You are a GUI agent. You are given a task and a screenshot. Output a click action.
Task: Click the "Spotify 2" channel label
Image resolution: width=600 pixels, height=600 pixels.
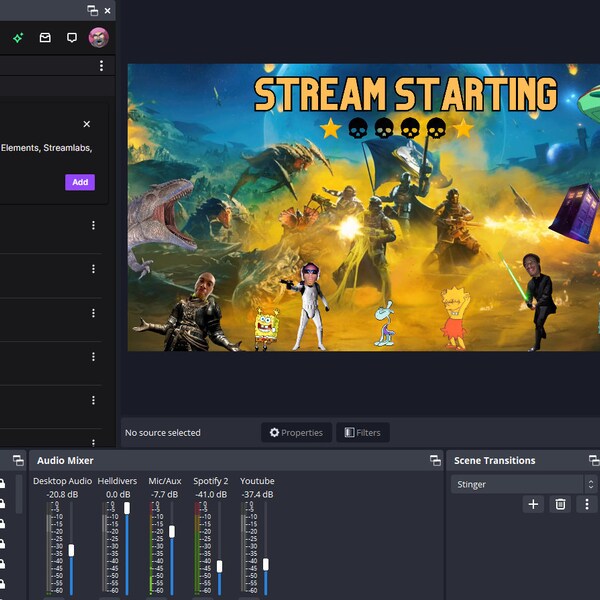click(x=210, y=481)
